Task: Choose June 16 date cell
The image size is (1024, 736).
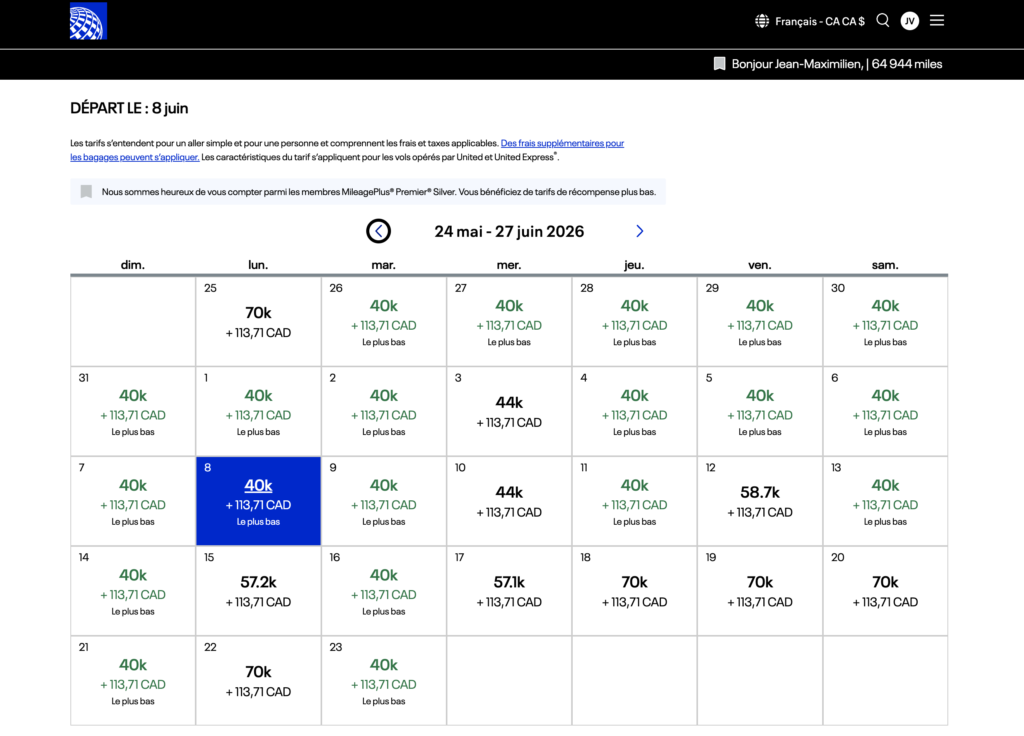Action: point(383,591)
